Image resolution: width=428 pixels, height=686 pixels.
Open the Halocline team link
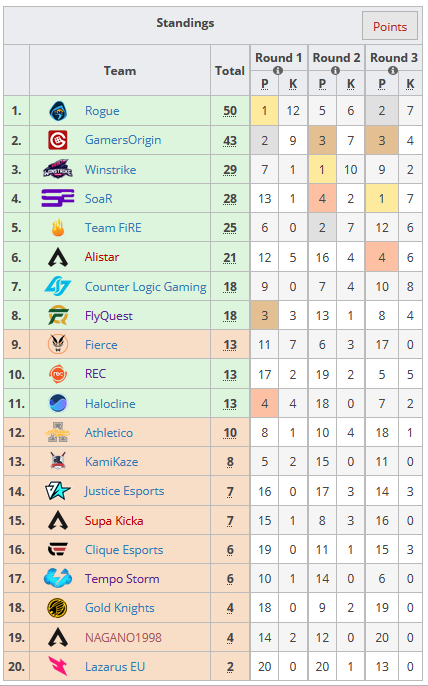pyautogui.click(x=110, y=404)
